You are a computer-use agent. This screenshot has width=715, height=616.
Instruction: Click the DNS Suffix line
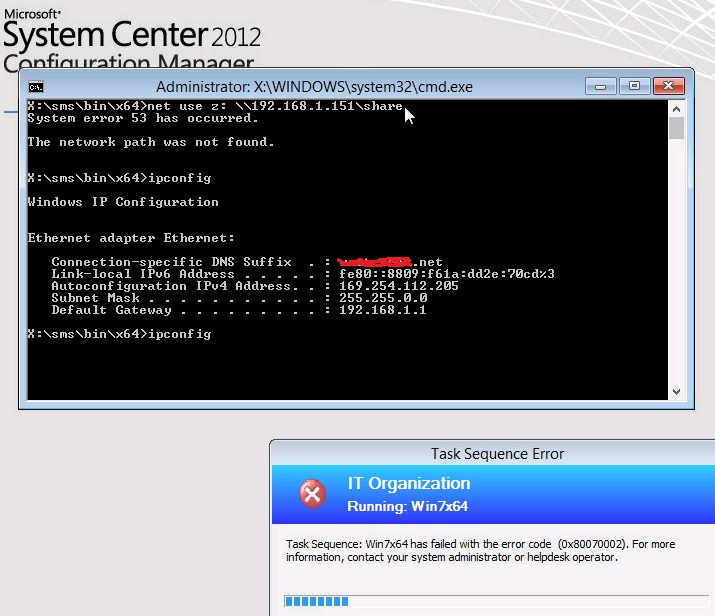247,262
